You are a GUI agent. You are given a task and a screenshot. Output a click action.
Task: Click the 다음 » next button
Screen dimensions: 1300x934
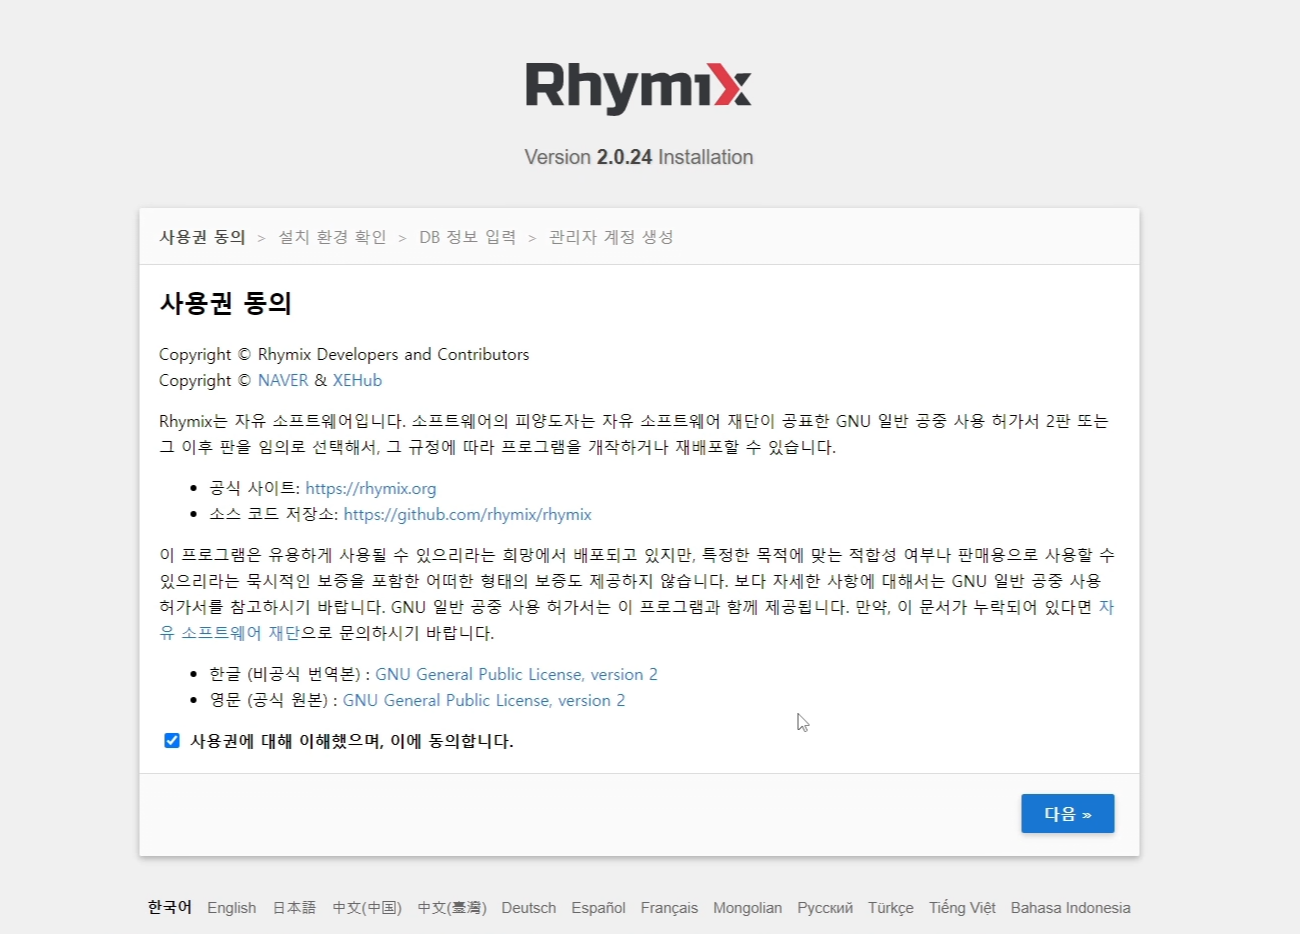tap(1067, 814)
